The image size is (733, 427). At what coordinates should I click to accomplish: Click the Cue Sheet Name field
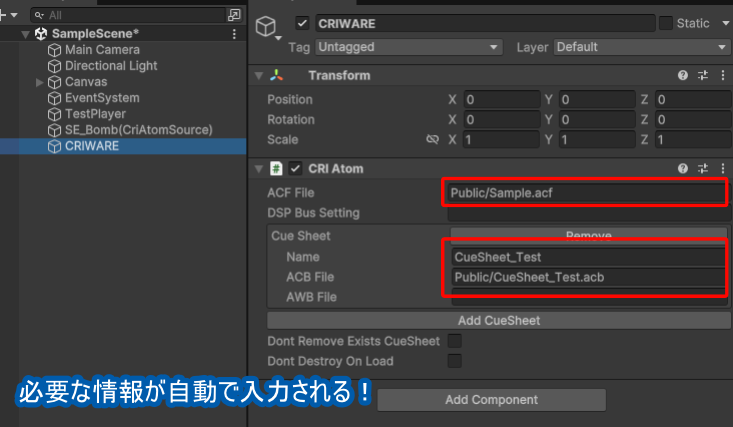pyautogui.click(x=589, y=257)
